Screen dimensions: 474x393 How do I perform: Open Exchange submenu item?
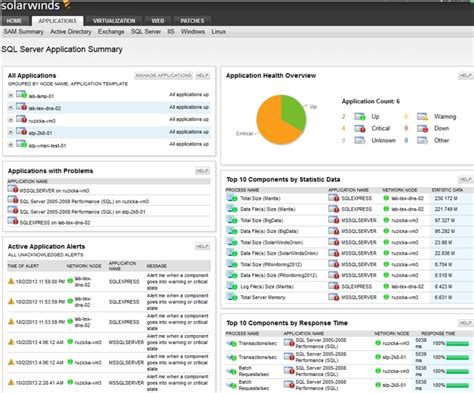click(x=111, y=32)
